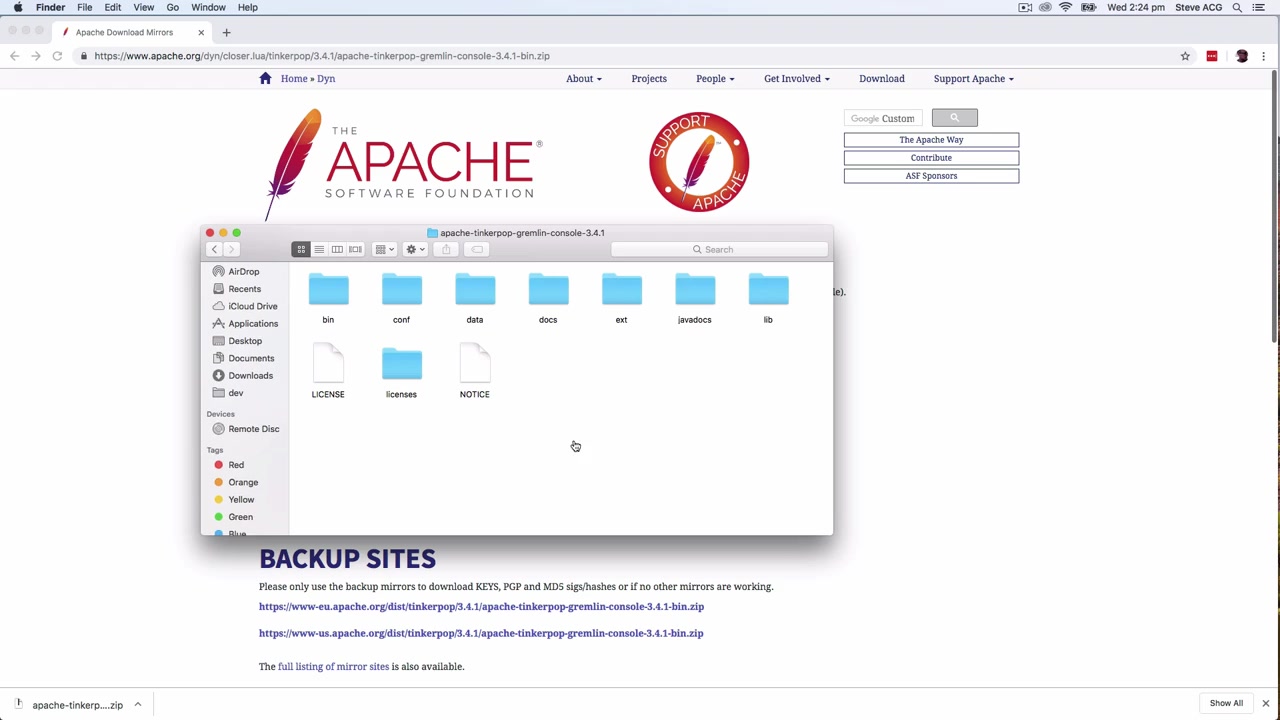Screen dimensions: 1280x720
Task: Open the Apple menu
Action: (x=18, y=7)
